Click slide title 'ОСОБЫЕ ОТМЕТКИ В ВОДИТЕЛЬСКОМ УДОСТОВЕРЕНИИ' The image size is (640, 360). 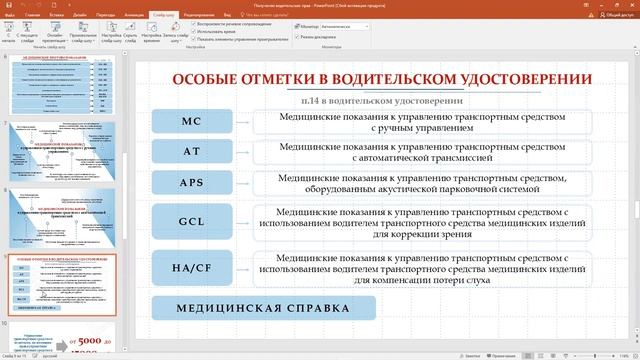pos(382,79)
